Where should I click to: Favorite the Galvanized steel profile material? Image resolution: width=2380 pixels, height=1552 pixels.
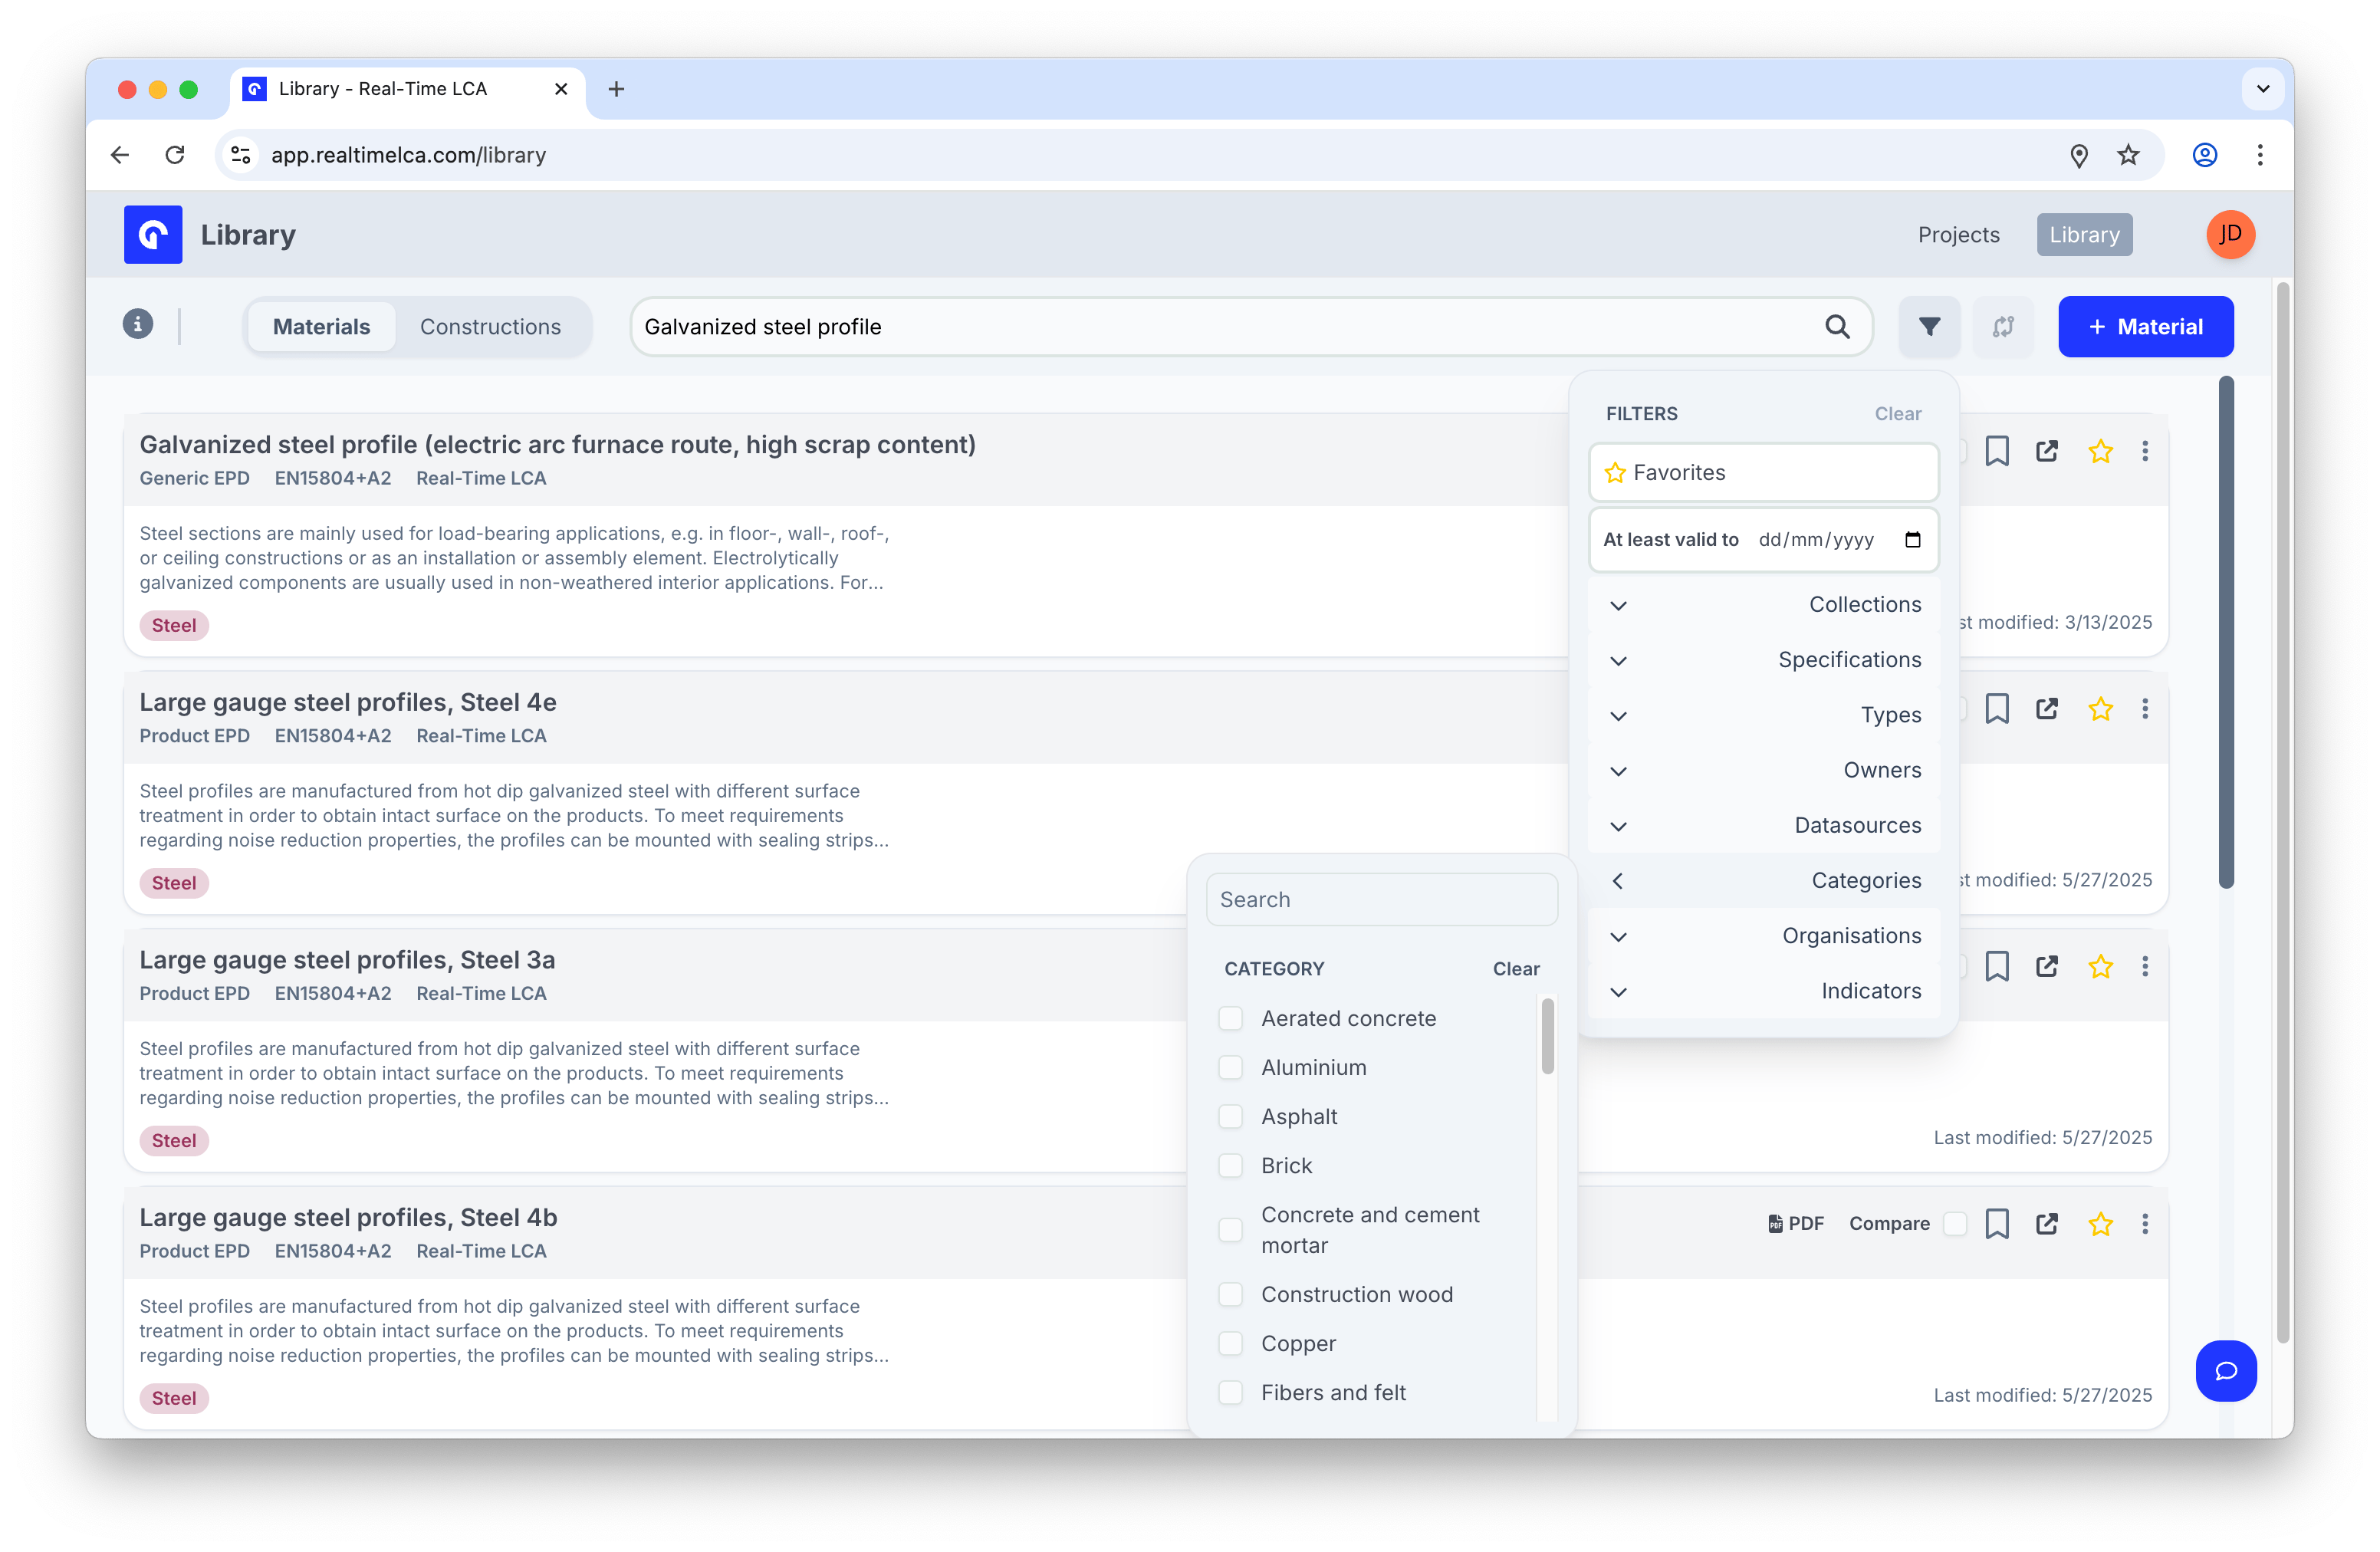click(x=2100, y=451)
